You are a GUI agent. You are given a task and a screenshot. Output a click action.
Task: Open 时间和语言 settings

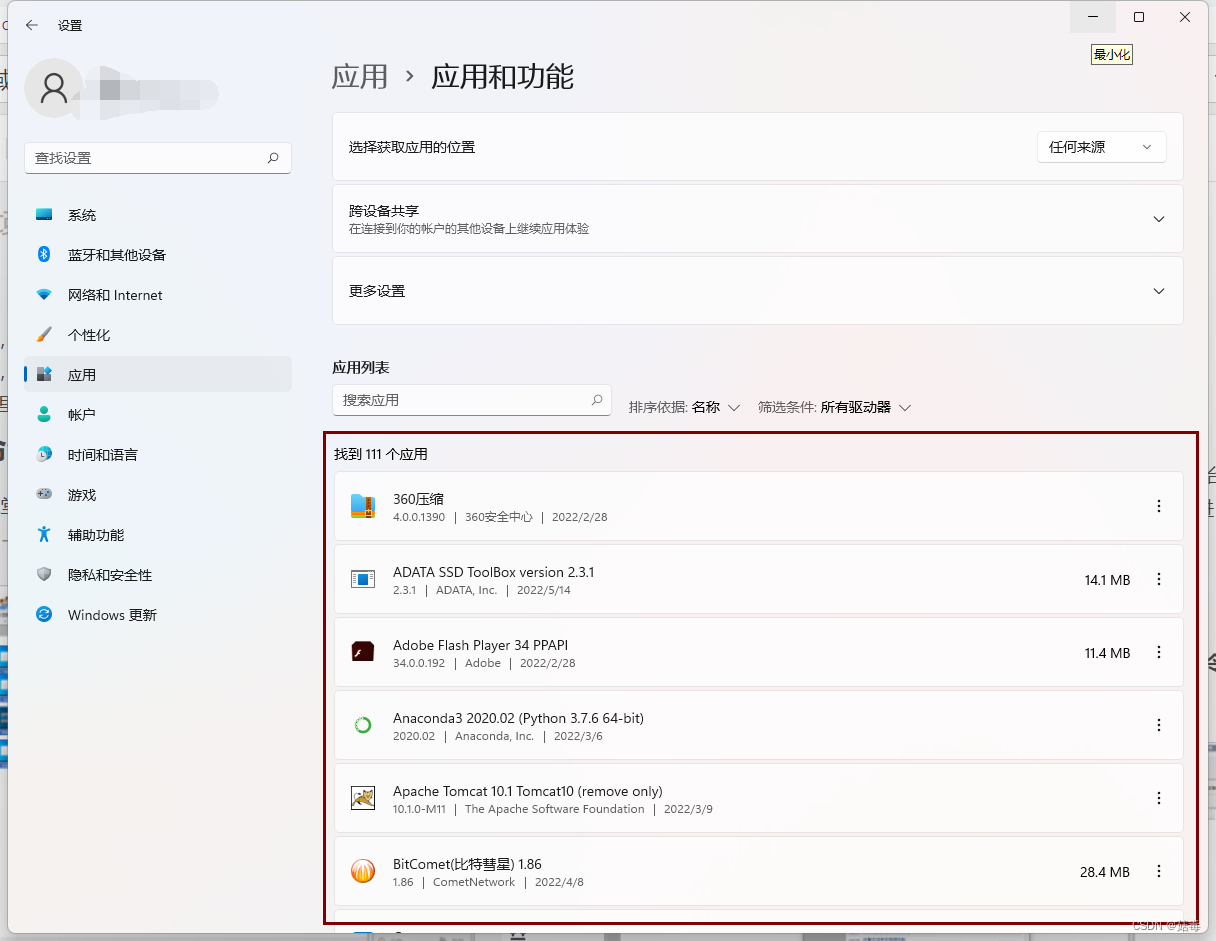pyautogui.click(x=158, y=455)
